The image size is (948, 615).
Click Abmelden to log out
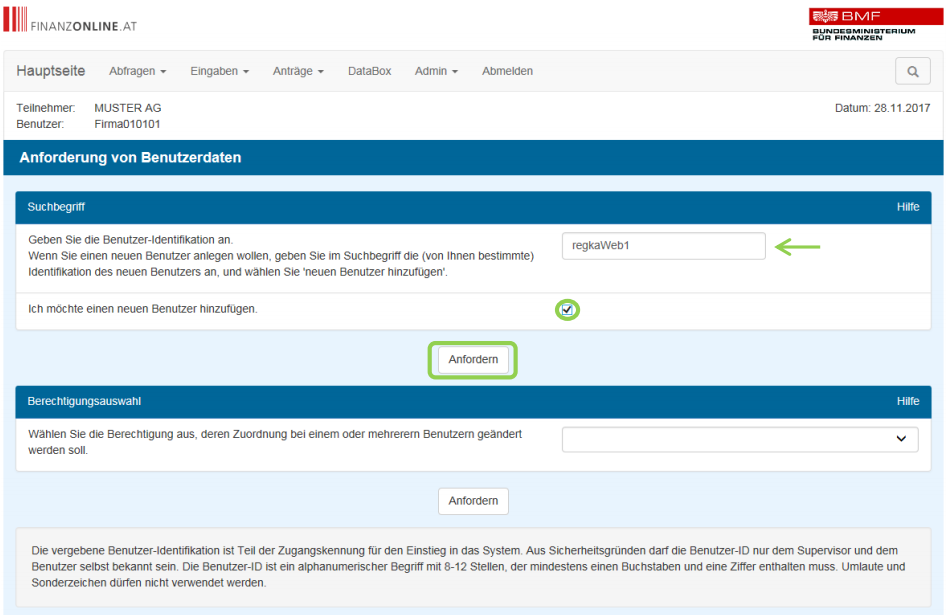[507, 72]
